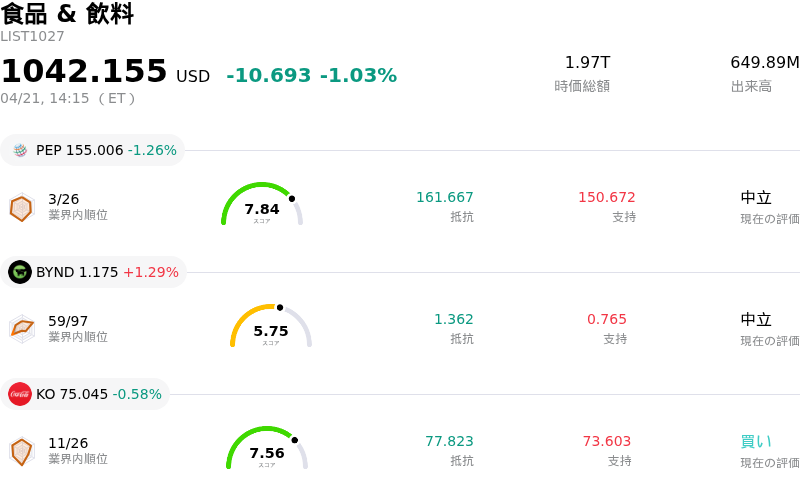Click the PepsiCo logo icon
Viewport: 800px width, 488px height.
pos(20,150)
